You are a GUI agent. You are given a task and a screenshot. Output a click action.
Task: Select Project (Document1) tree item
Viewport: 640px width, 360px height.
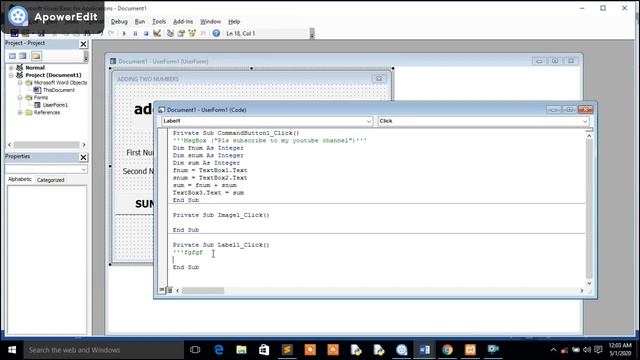tap(53, 75)
